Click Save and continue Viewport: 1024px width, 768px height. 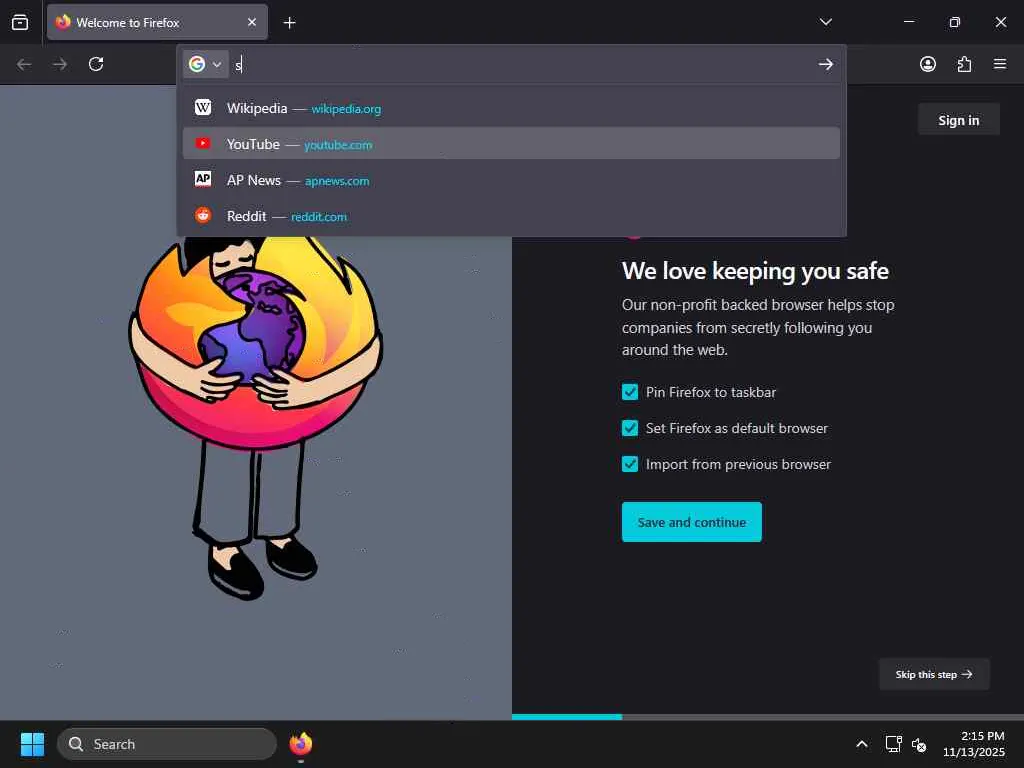pos(692,522)
